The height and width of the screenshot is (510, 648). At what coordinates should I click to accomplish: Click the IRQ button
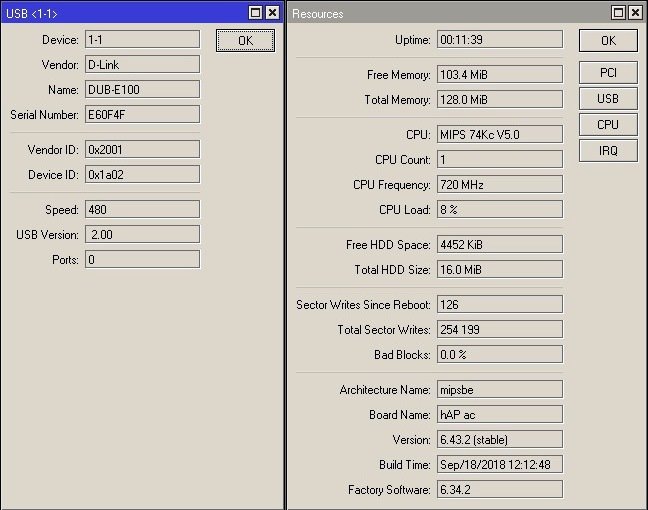pyautogui.click(x=608, y=151)
